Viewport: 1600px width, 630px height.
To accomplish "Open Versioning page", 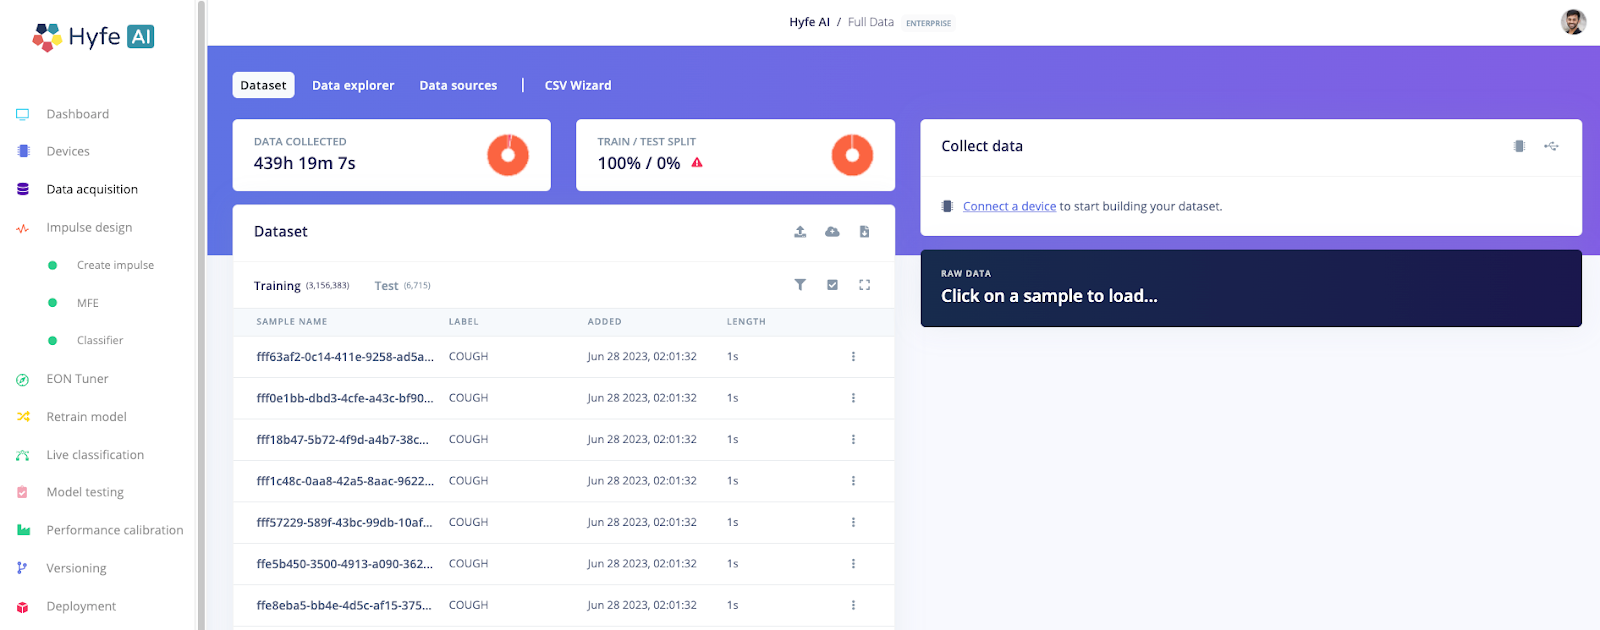I will click(76, 568).
